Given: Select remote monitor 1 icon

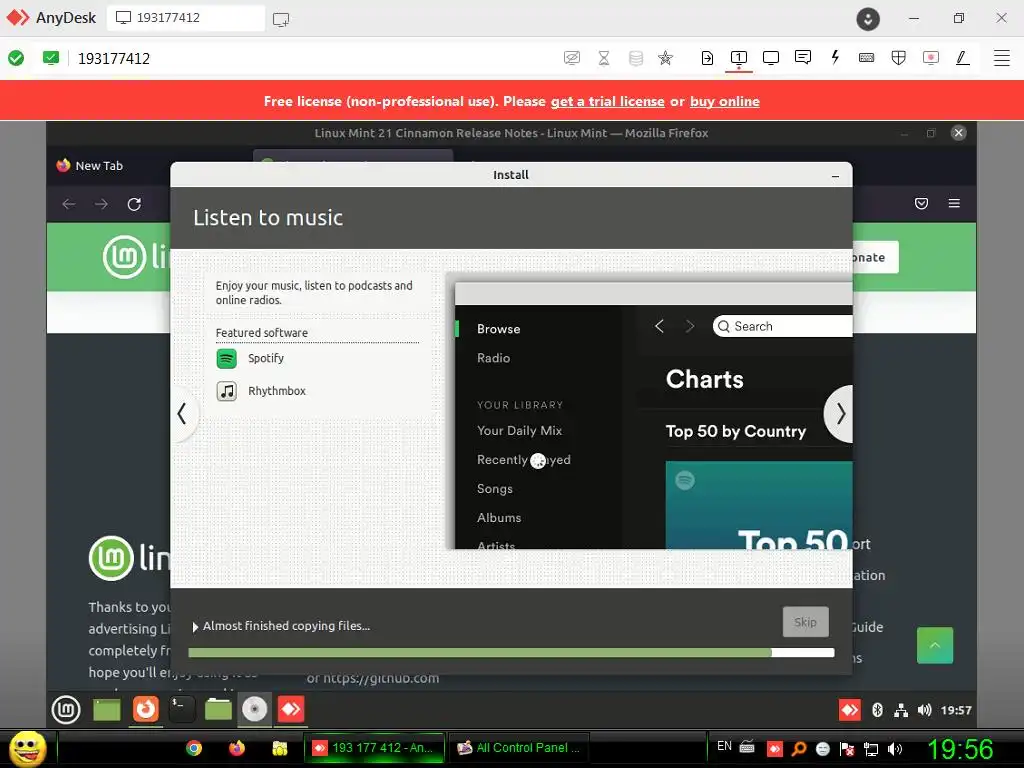Looking at the screenshot, I should 739,58.
